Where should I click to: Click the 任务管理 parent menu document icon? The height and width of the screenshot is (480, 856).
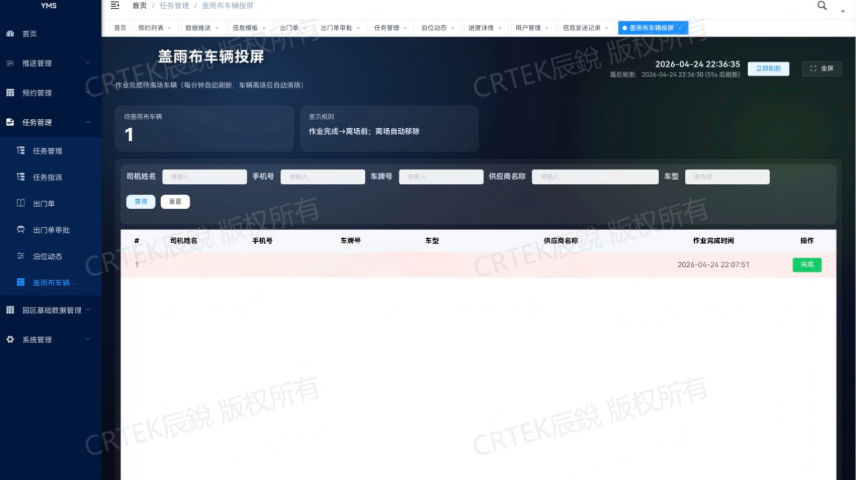pyautogui.click(x=10, y=122)
